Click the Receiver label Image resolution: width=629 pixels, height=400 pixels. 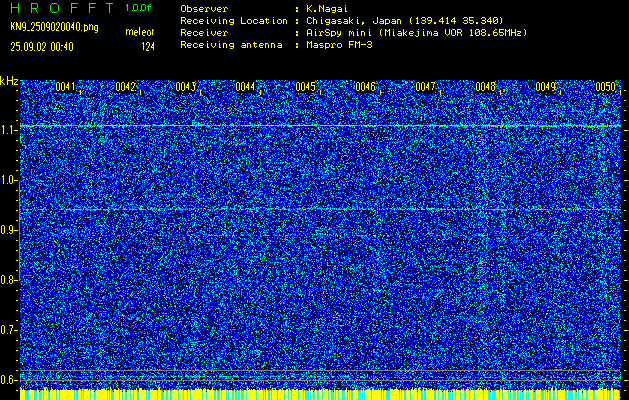pyautogui.click(x=204, y=33)
